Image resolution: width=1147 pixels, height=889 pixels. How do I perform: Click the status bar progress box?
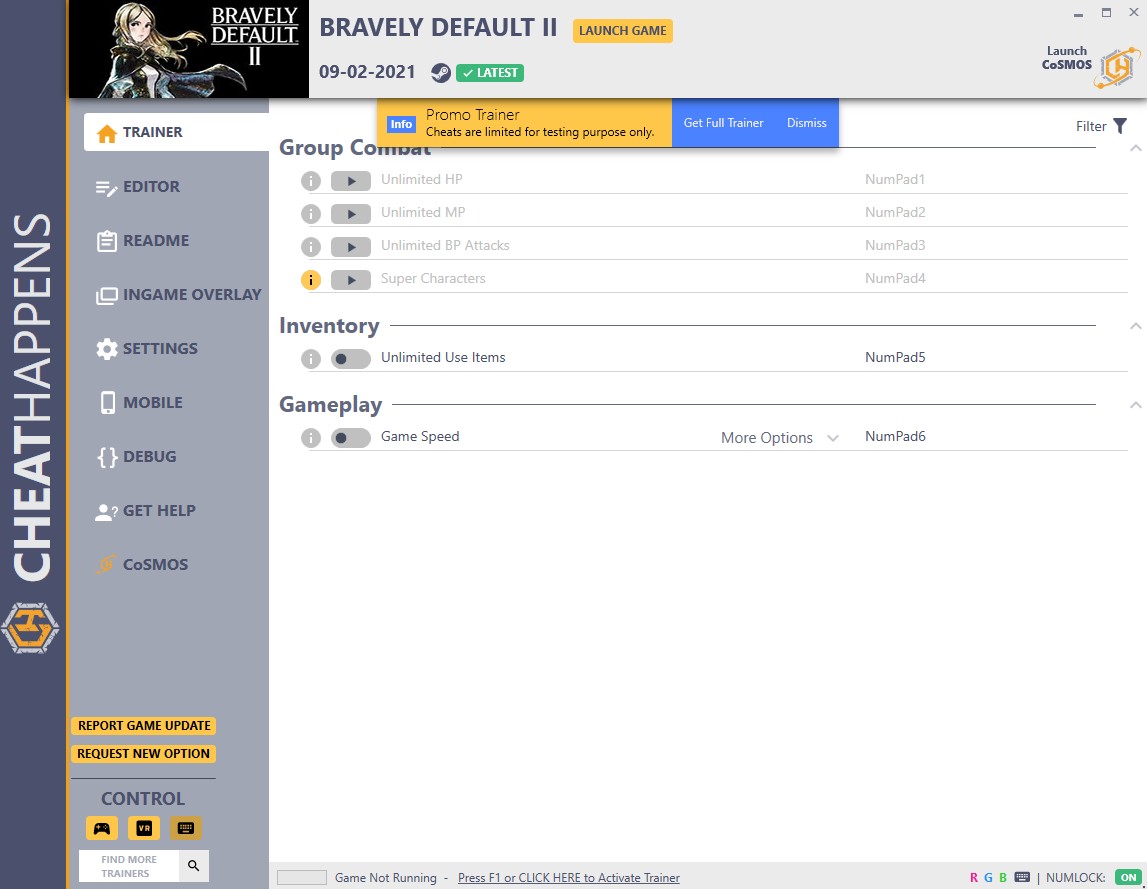[x=301, y=877]
